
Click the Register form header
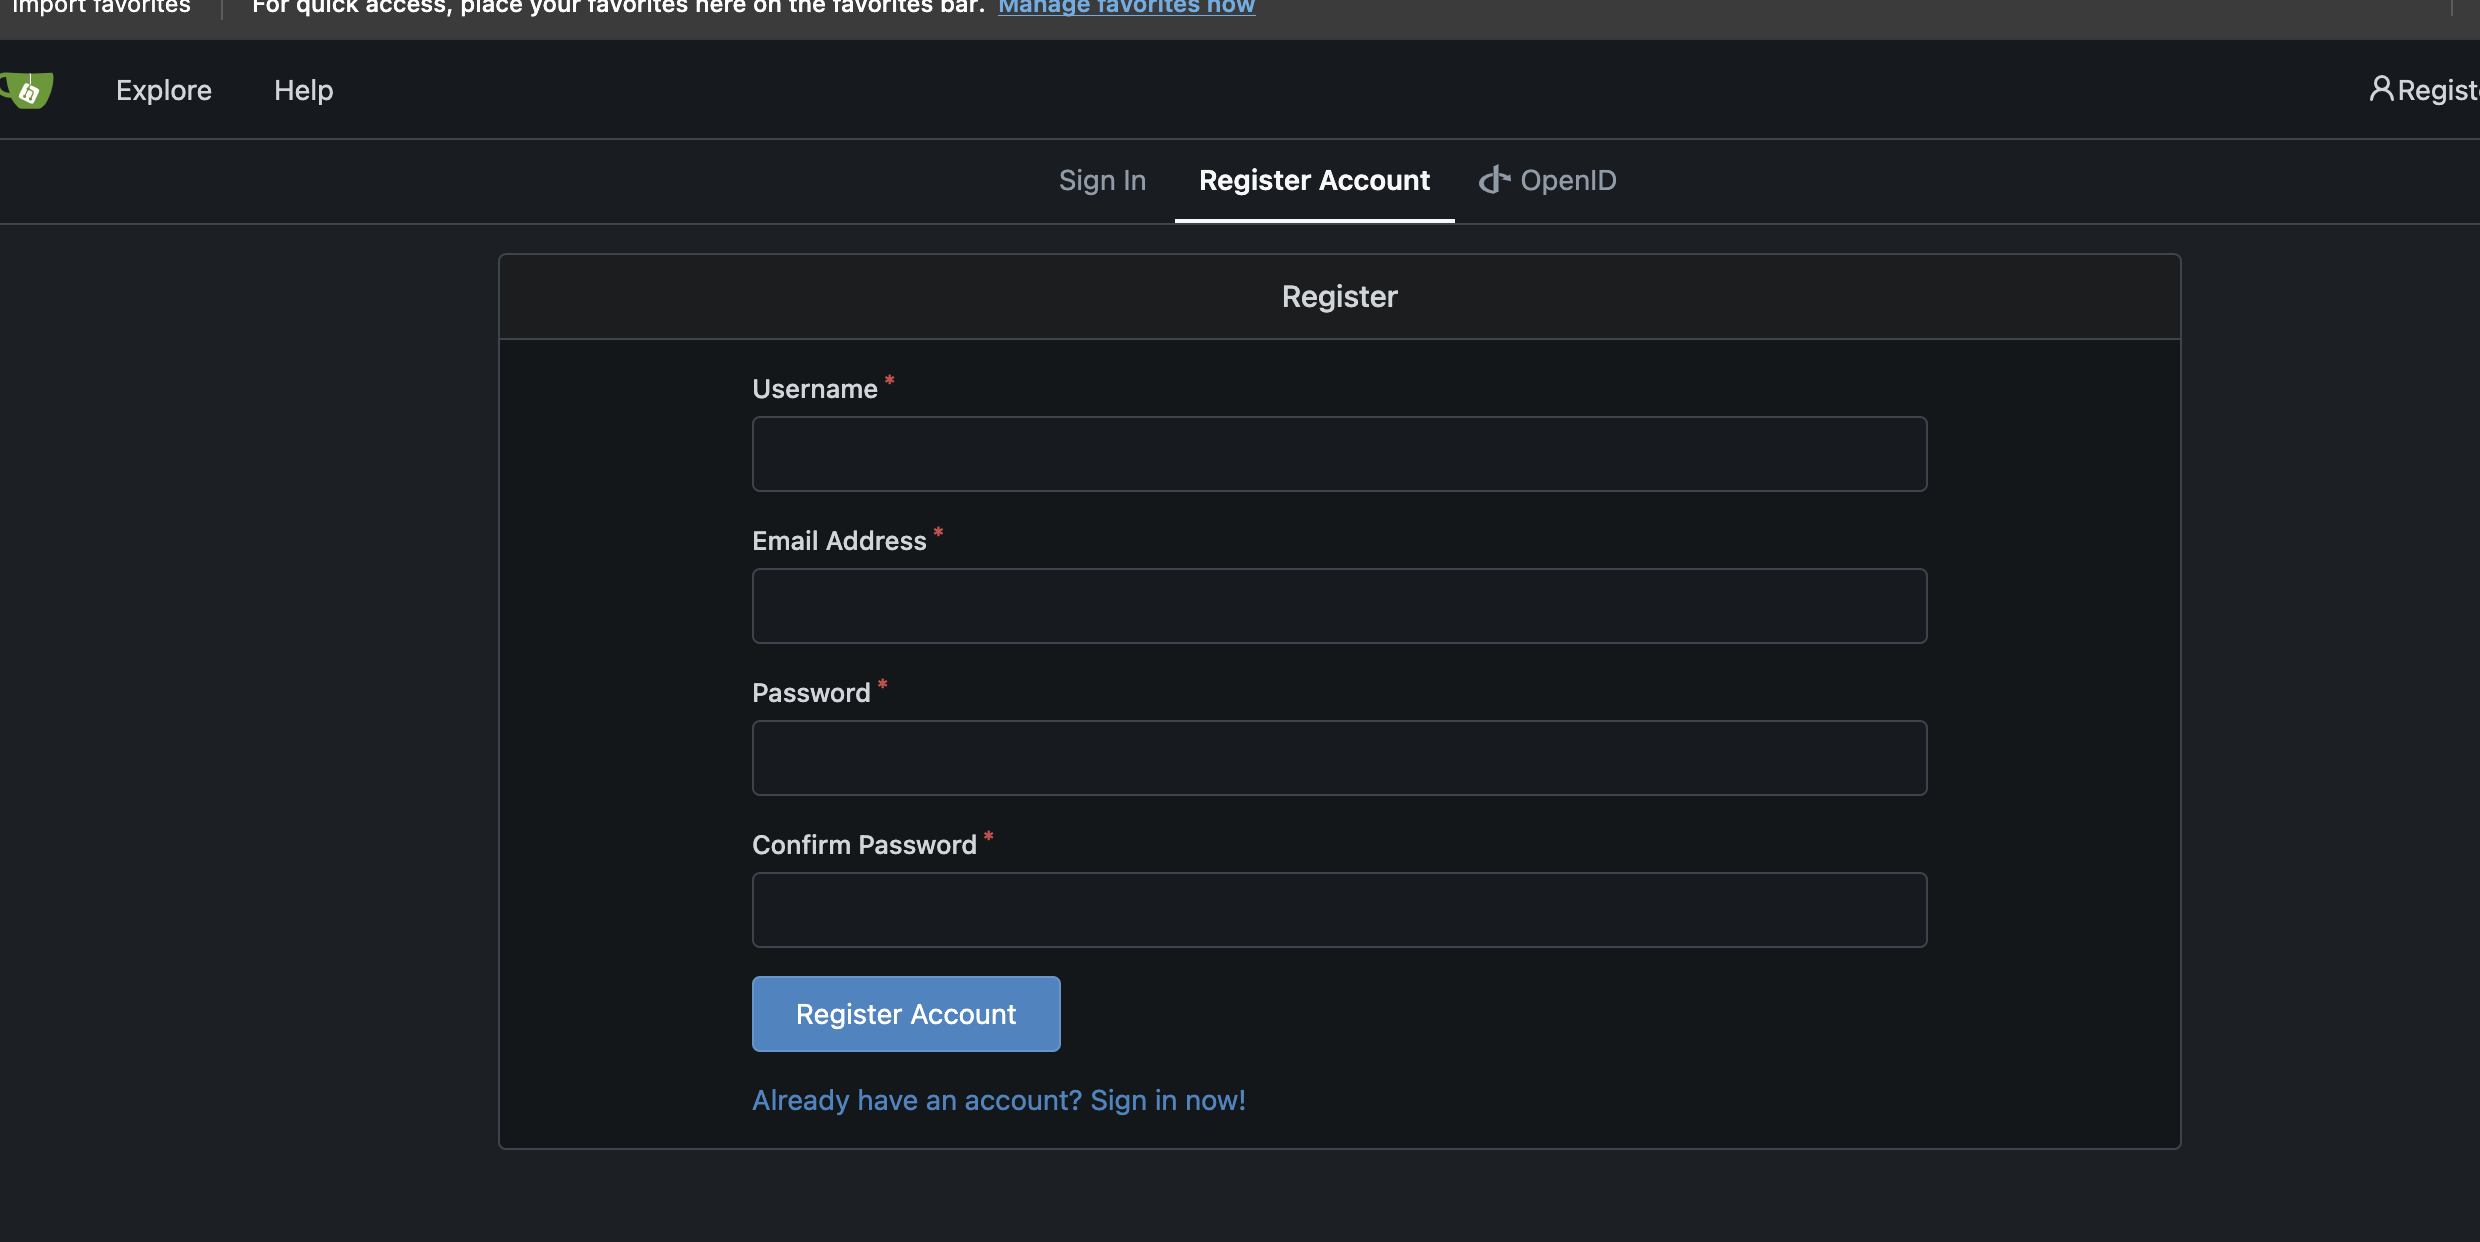[1339, 296]
